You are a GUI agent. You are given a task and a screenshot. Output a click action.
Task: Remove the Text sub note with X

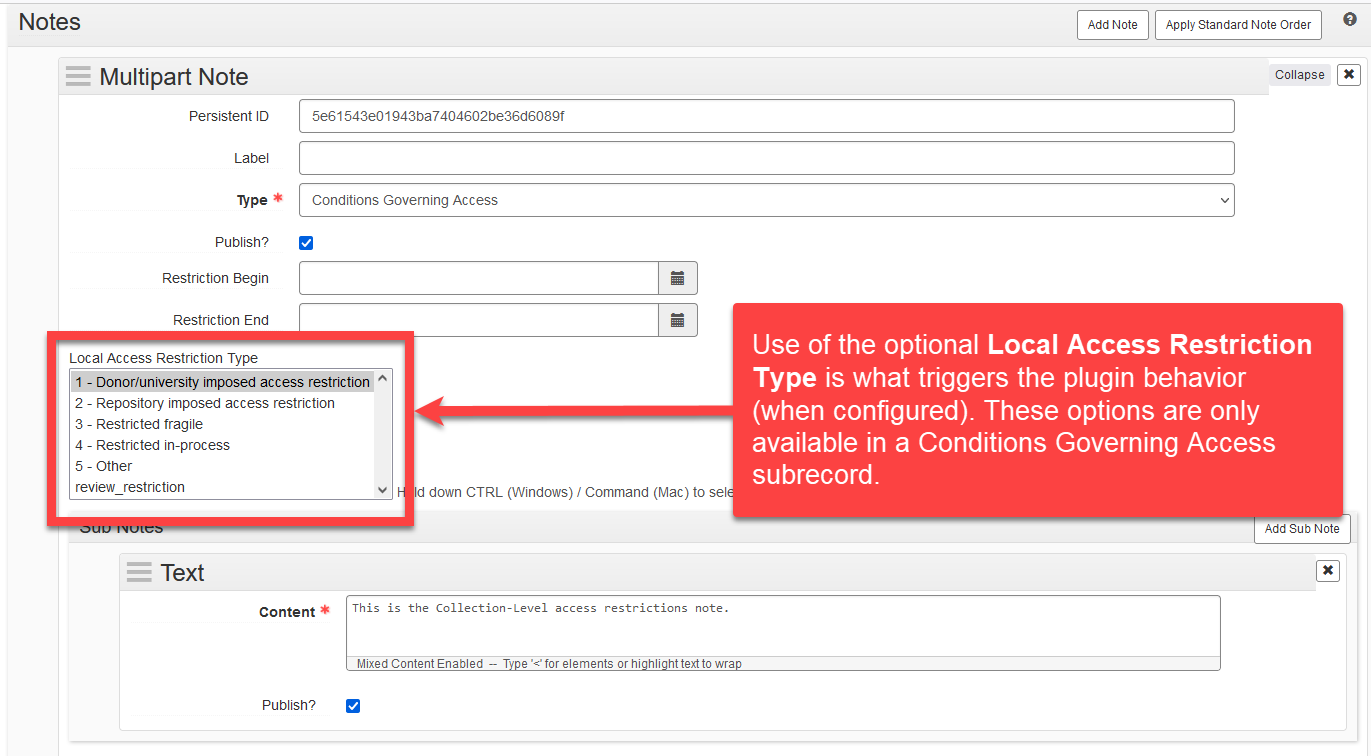click(1327, 570)
